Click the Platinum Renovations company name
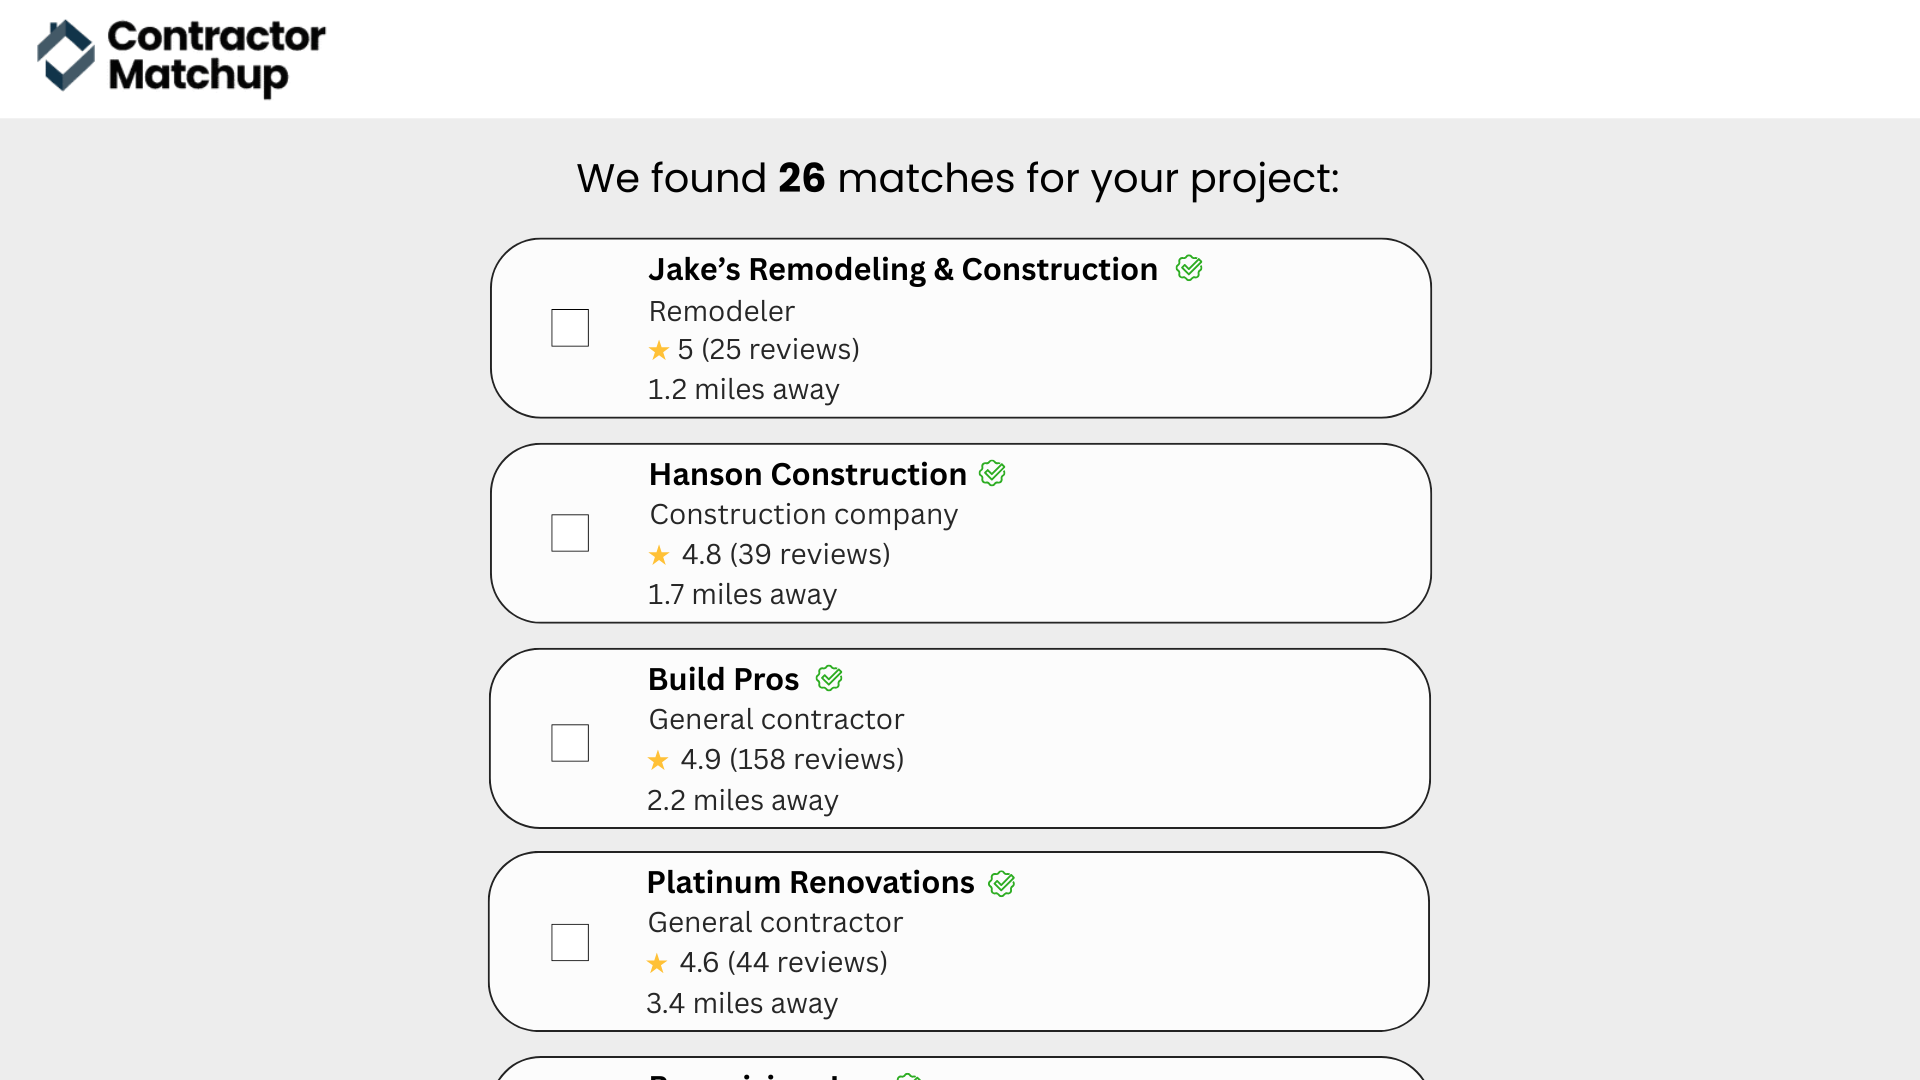 pyautogui.click(x=811, y=883)
